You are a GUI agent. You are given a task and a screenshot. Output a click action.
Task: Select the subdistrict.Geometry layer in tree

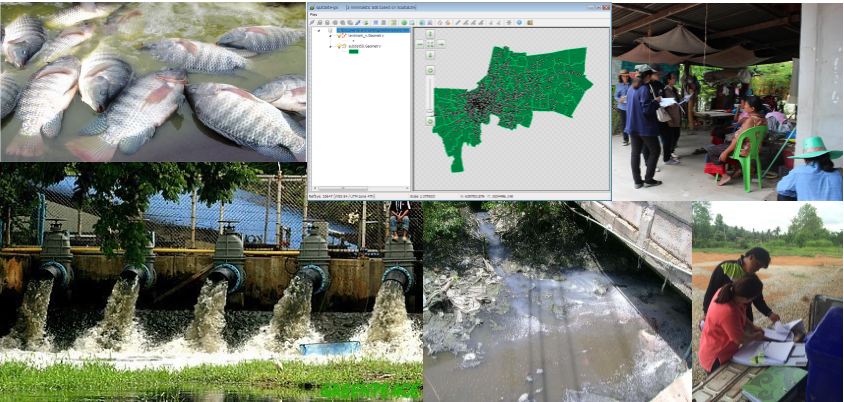click(364, 45)
